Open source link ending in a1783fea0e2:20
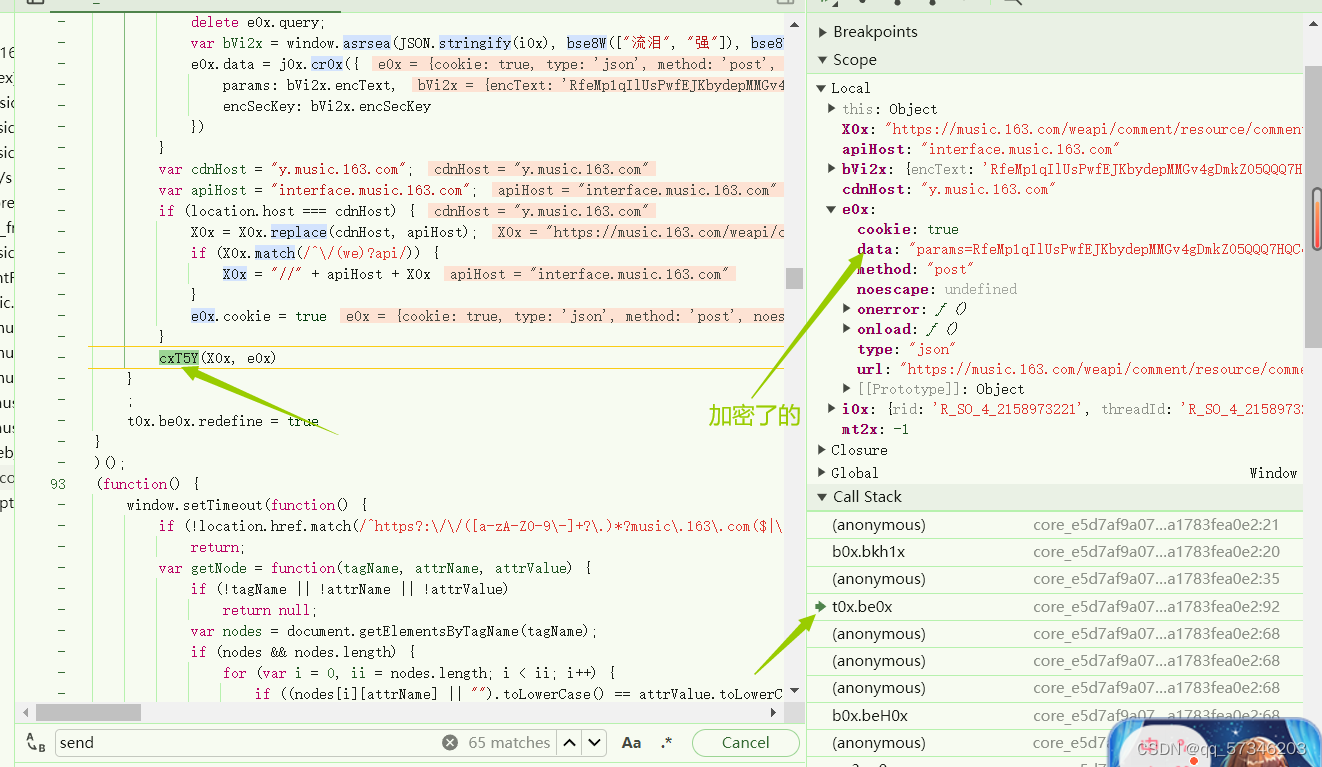The height and width of the screenshot is (767, 1322). click(x=1156, y=552)
